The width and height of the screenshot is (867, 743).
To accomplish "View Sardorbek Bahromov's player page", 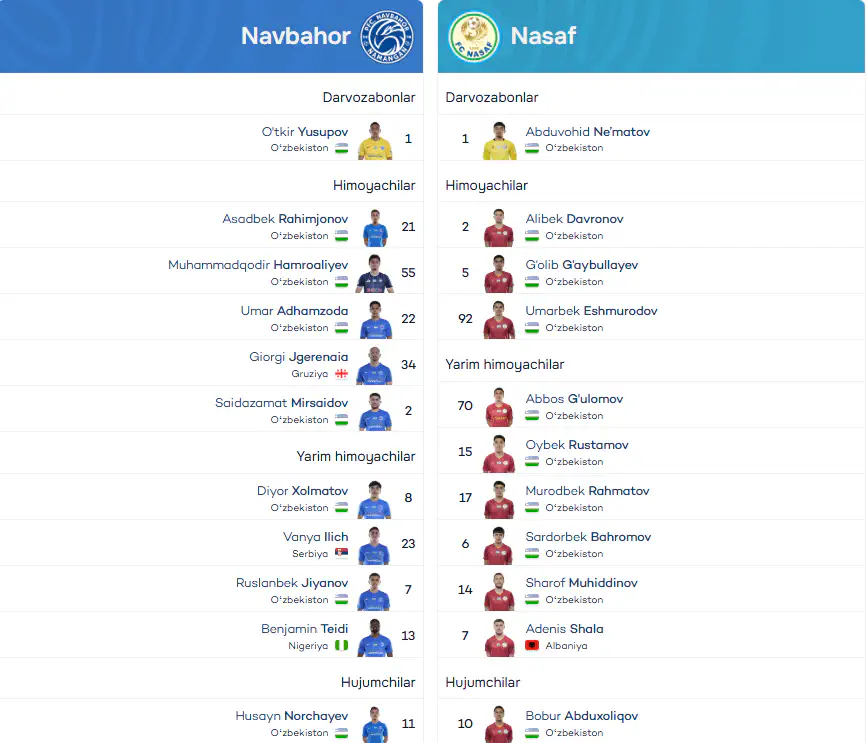I will (588, 537).
